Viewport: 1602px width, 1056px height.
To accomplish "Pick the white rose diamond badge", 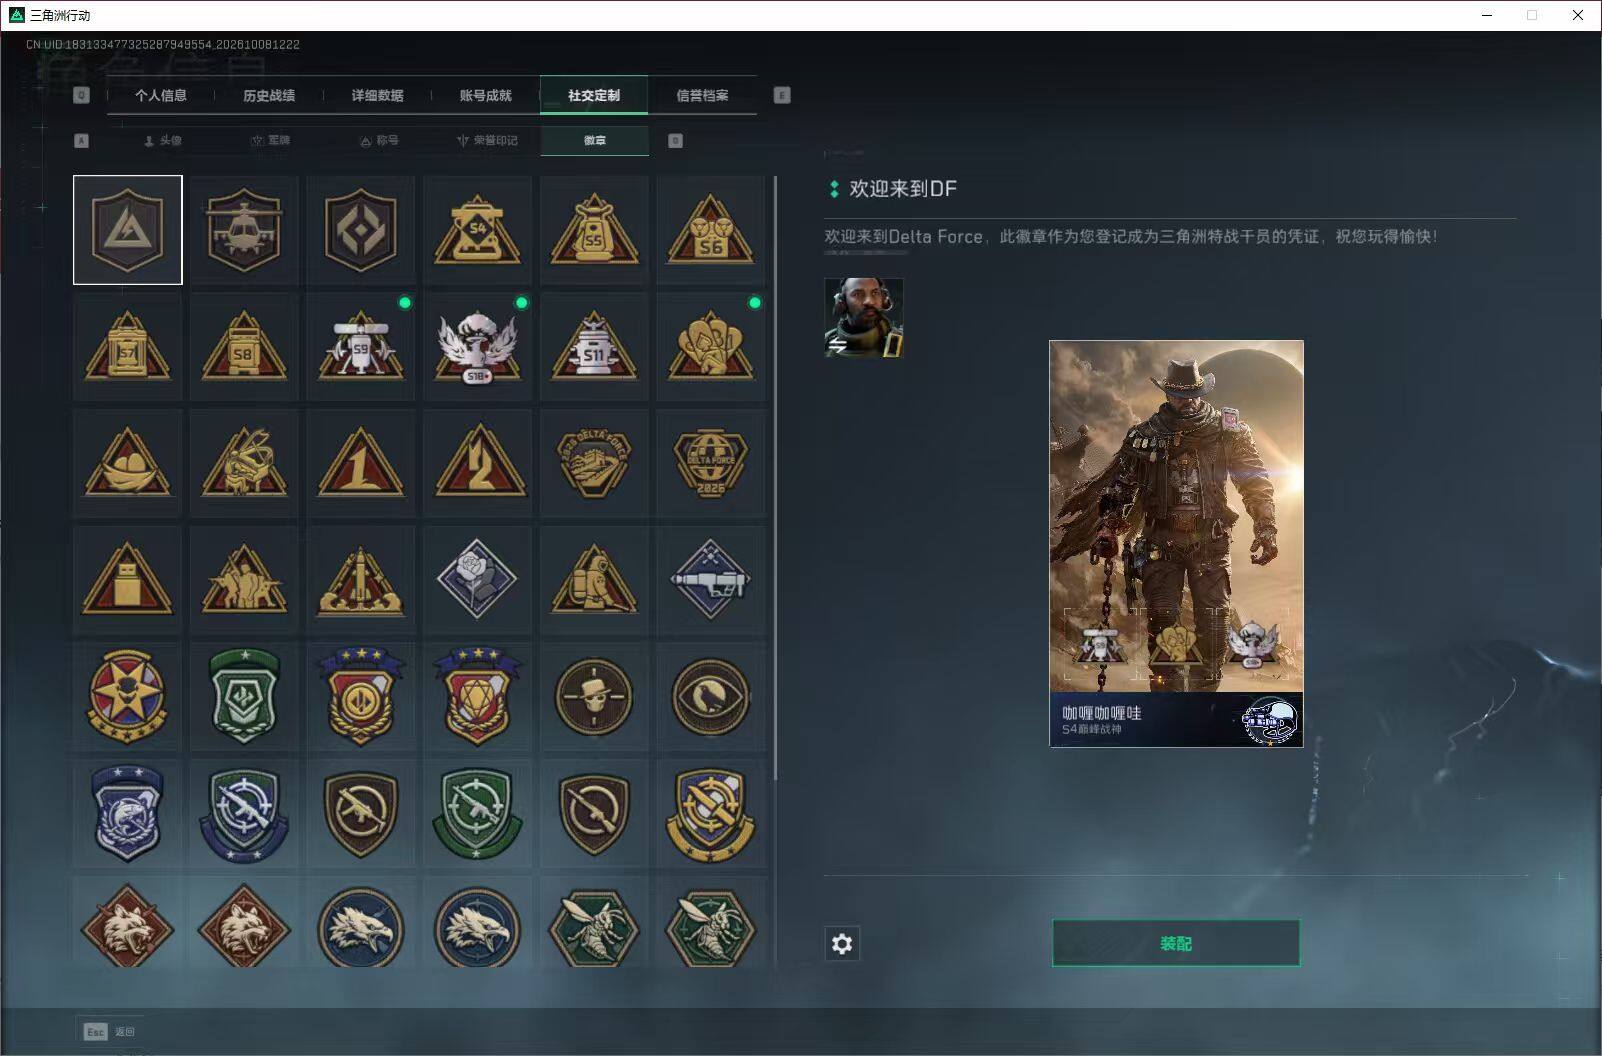I will coord(478,579).
